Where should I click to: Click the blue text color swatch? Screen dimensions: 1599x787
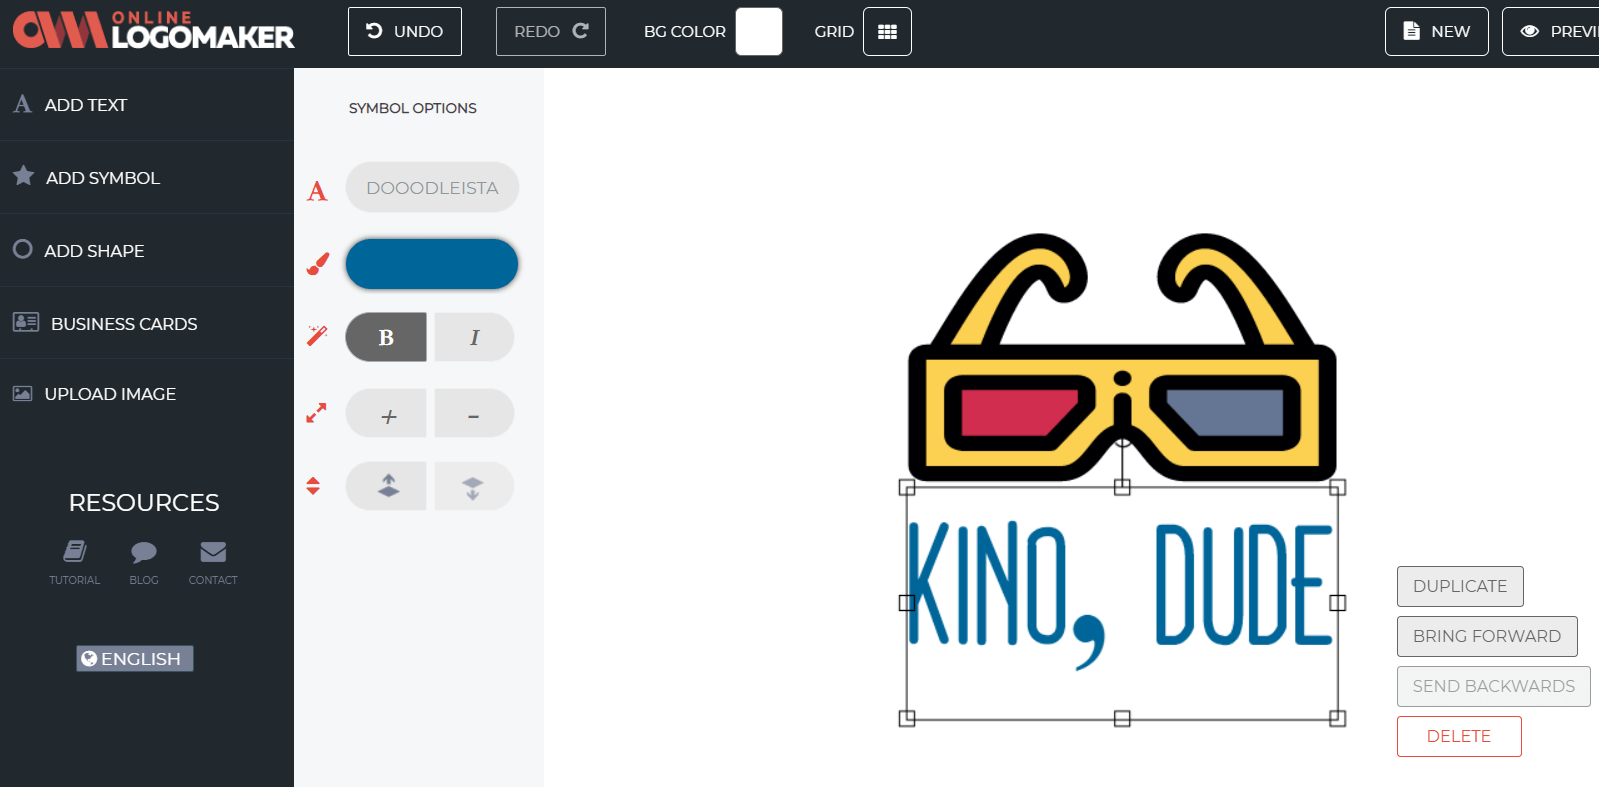point(432,264)
